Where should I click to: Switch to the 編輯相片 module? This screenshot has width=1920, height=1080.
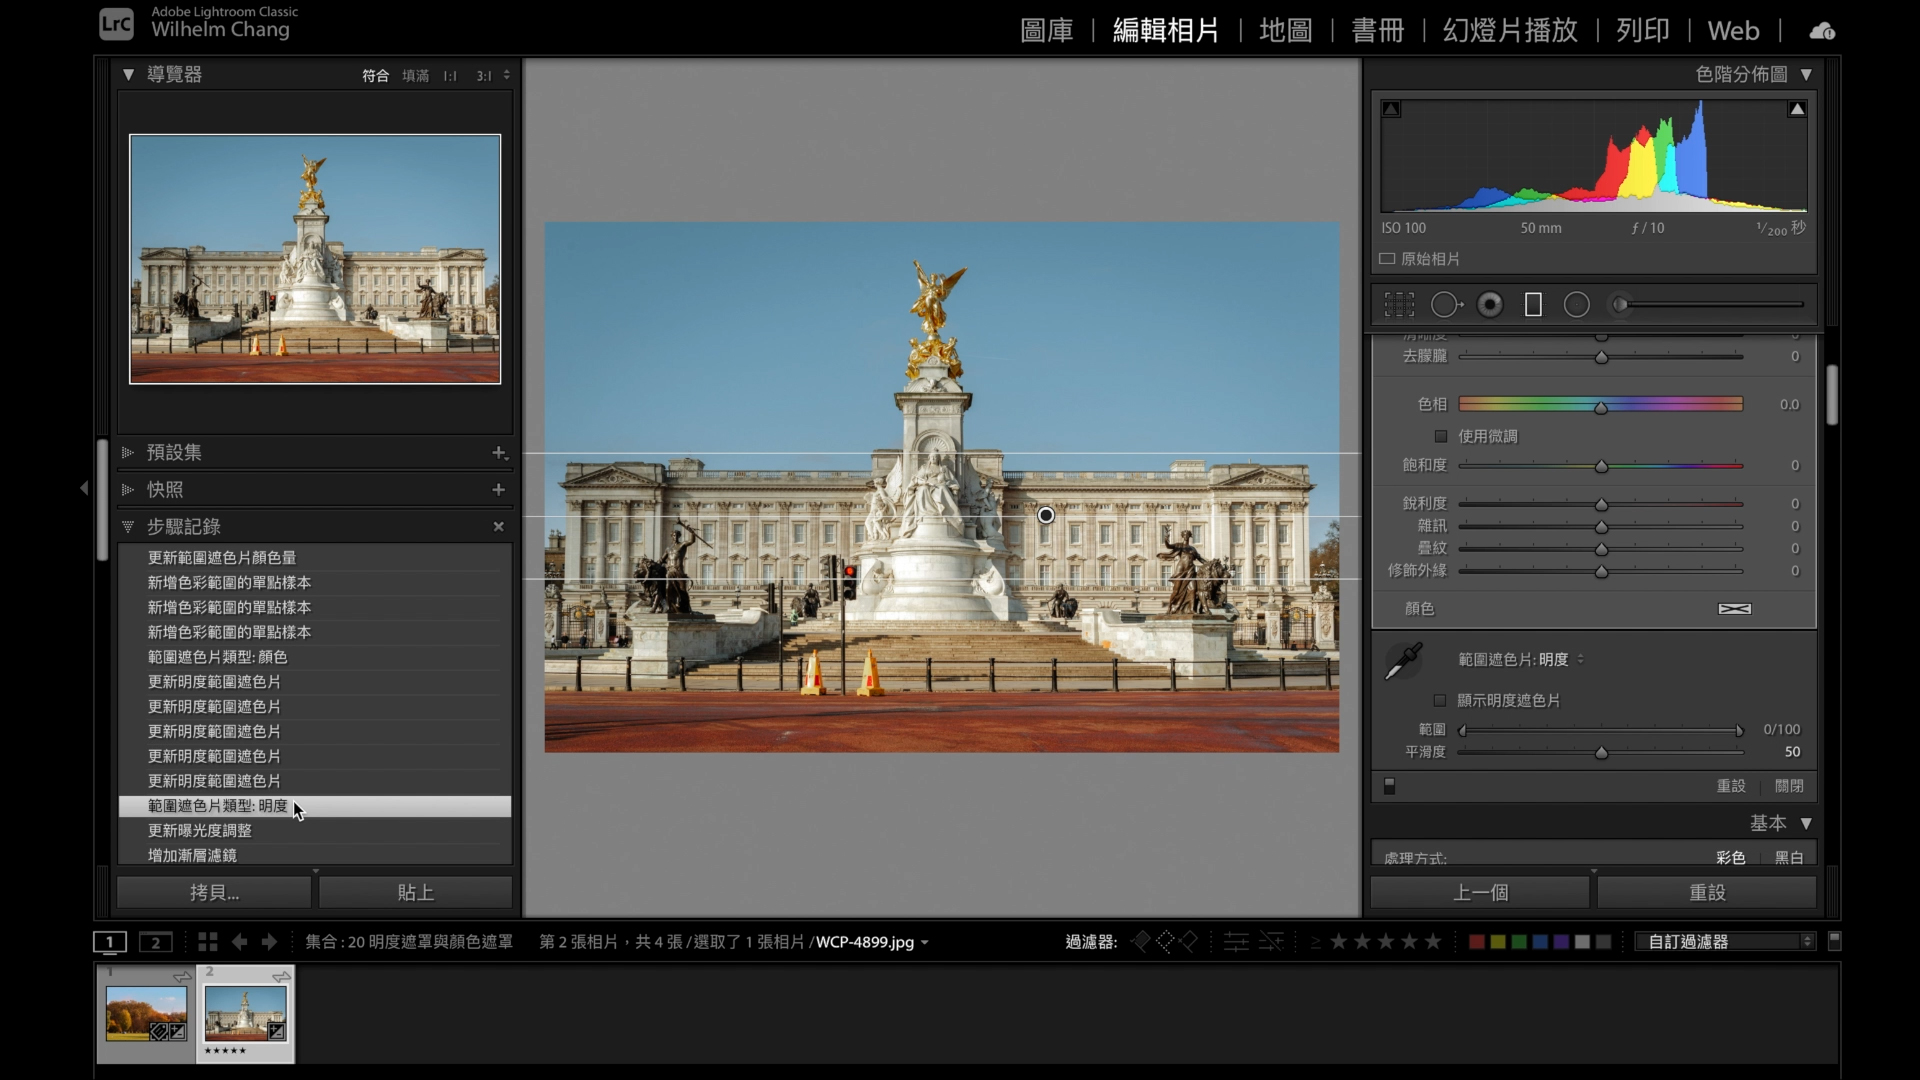coord(1166,31)
